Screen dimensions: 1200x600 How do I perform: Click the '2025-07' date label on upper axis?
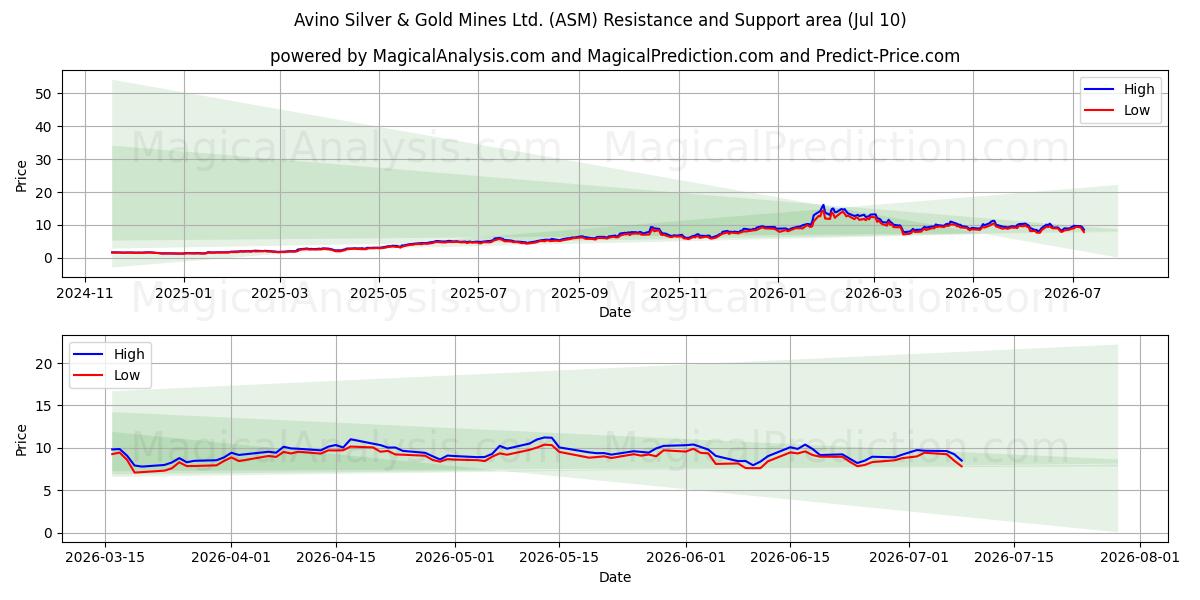478,293
